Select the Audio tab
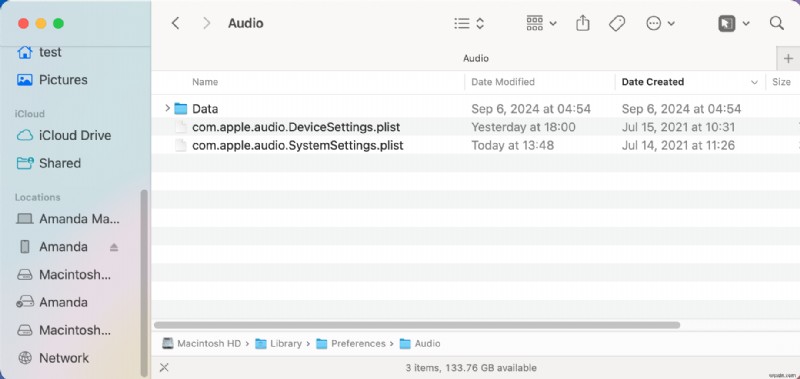The image size is (800, 379). [x=476, y=59]
